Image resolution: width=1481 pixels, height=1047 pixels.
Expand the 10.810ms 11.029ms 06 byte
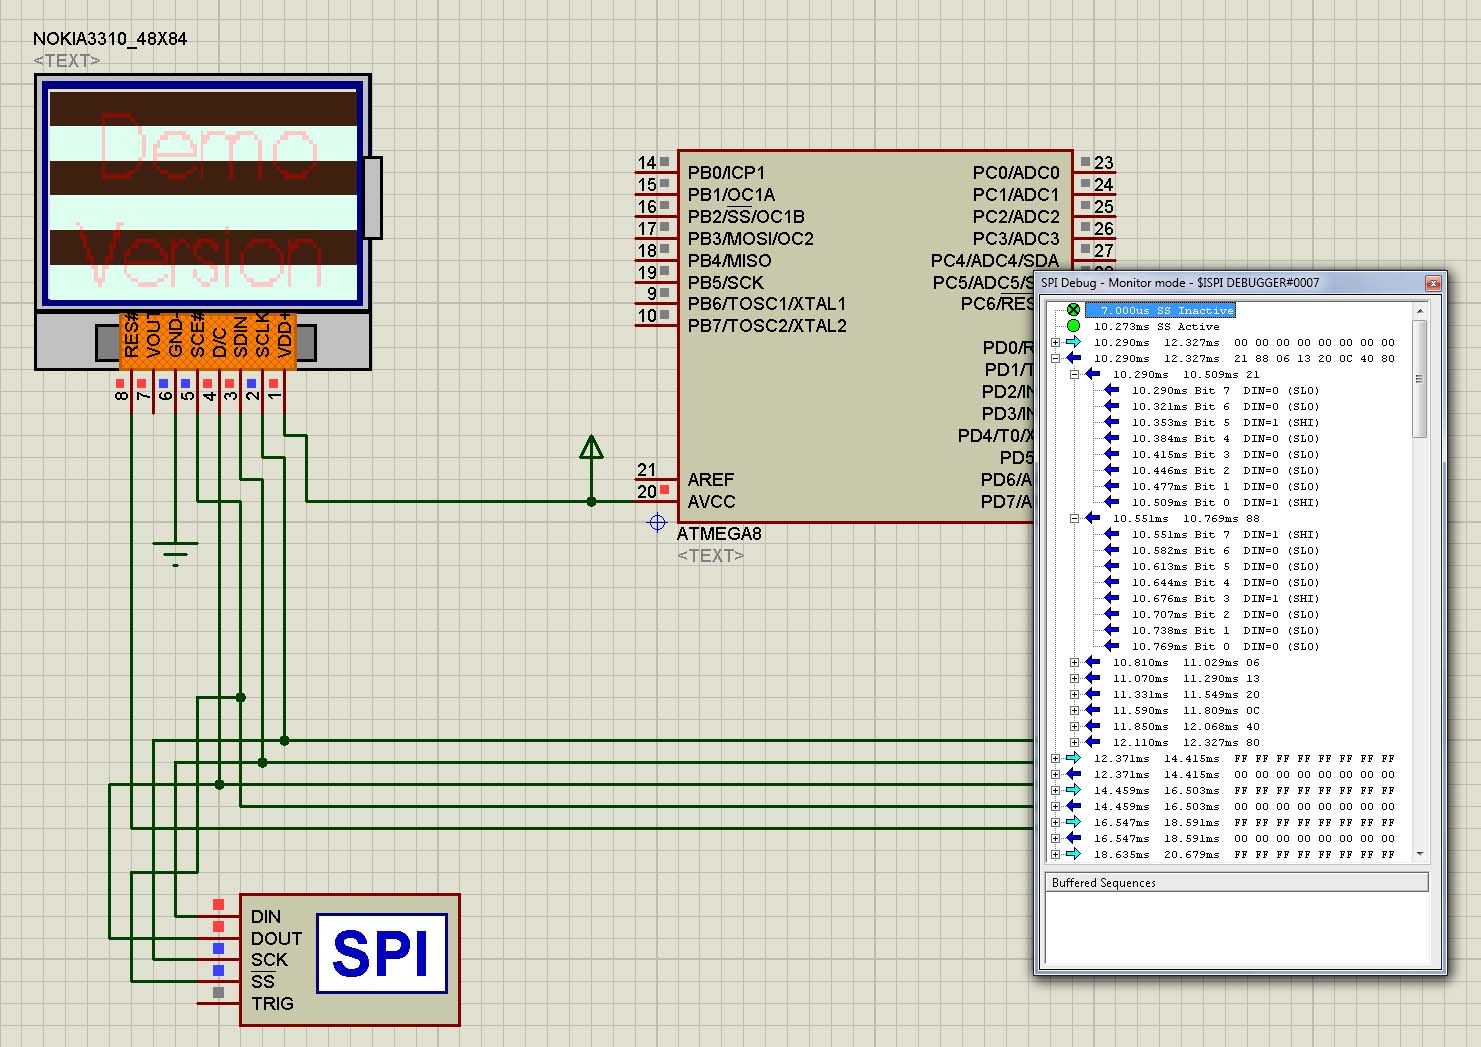coord(1074,662)
